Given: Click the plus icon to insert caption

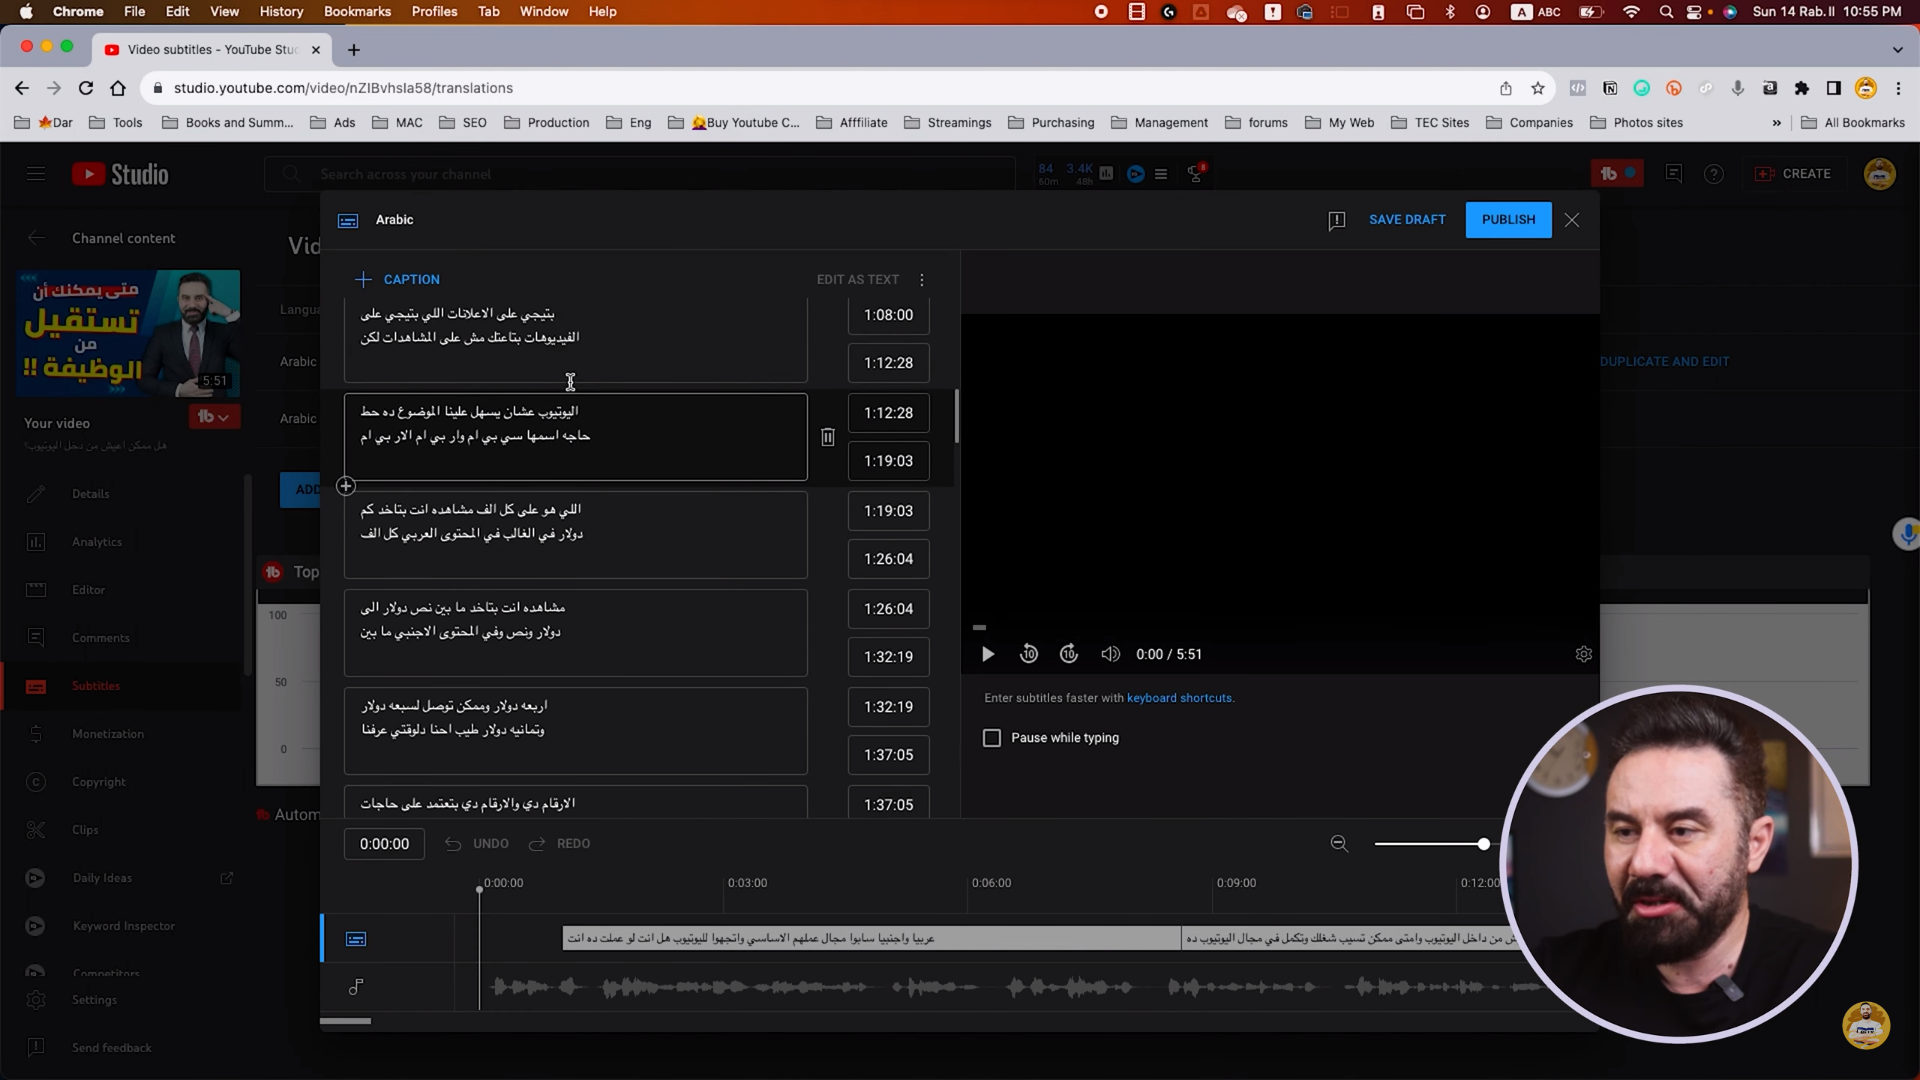Looking at the screenshot, I should click(x=346, y=486).
